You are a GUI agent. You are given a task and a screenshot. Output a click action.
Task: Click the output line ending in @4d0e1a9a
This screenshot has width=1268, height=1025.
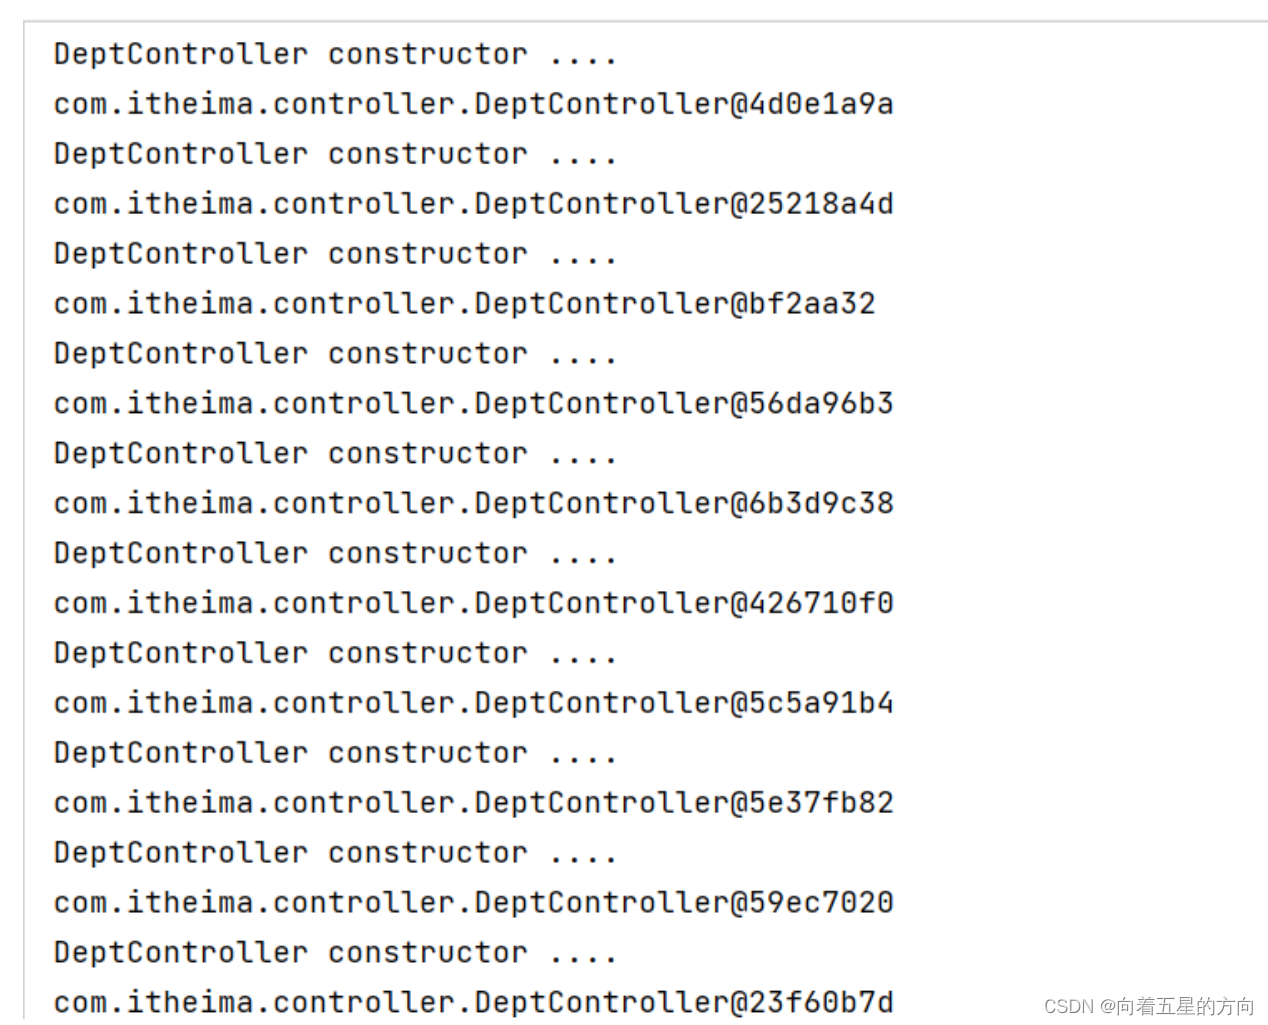[473, 104]
